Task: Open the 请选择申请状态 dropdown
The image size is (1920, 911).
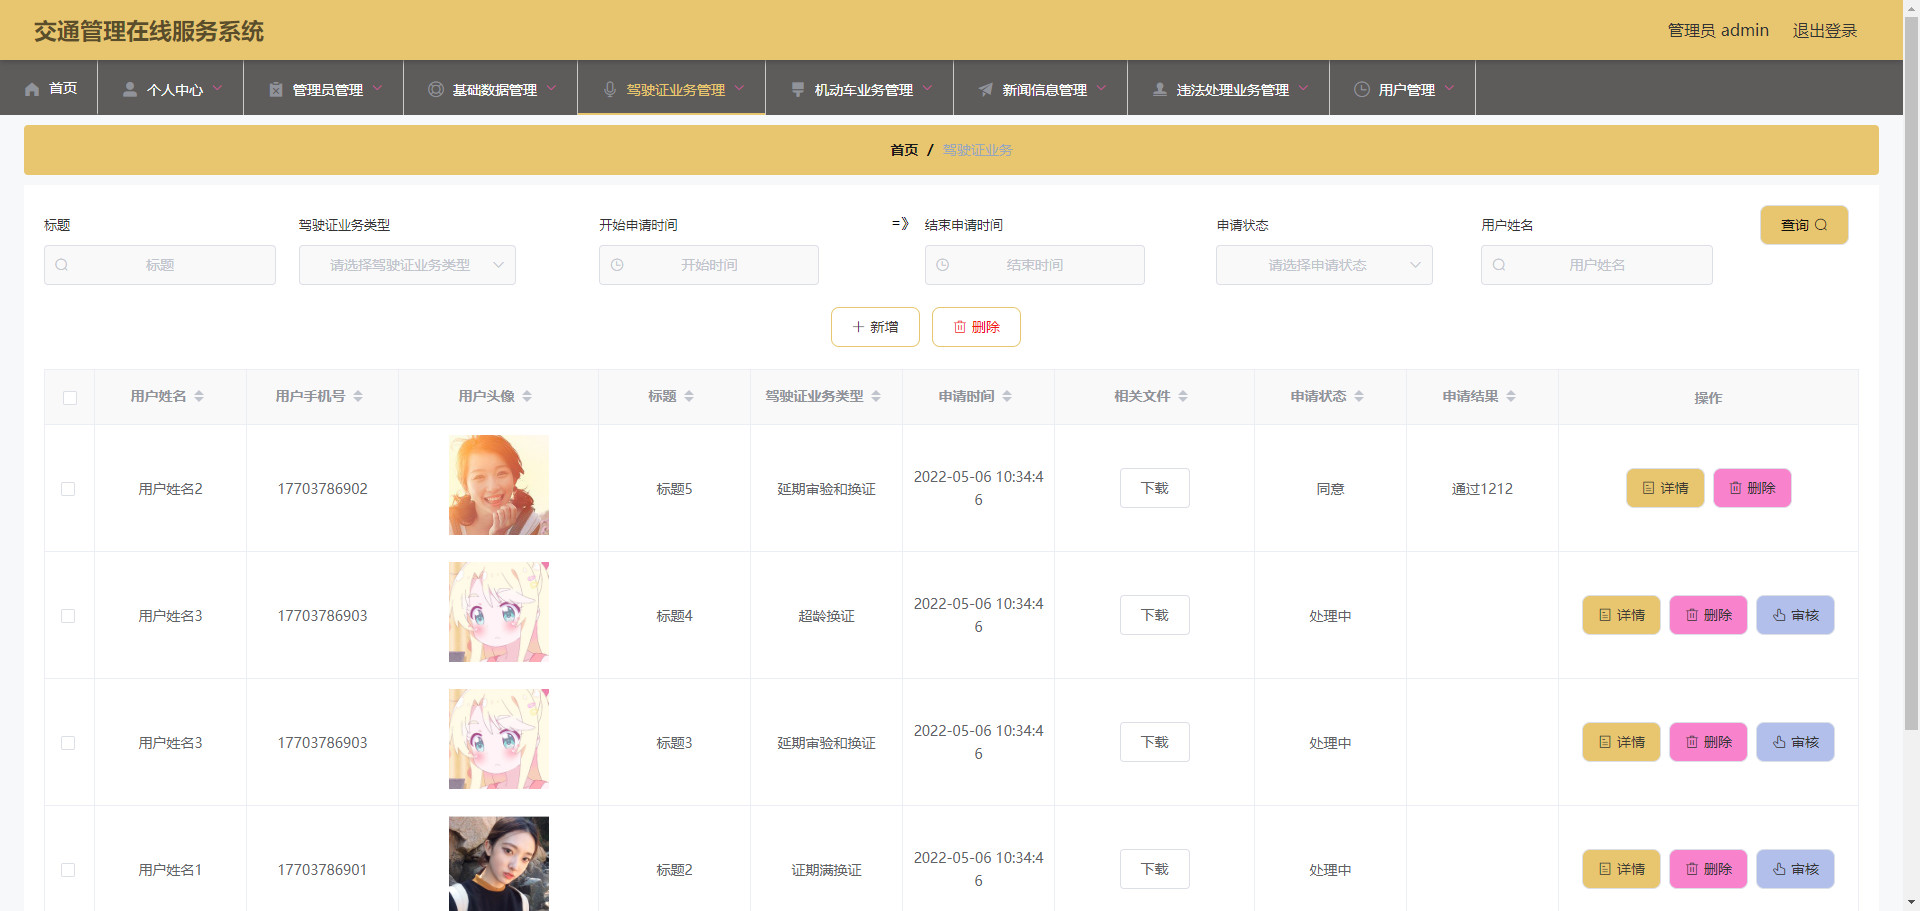Action: [x=1324, y=265]
